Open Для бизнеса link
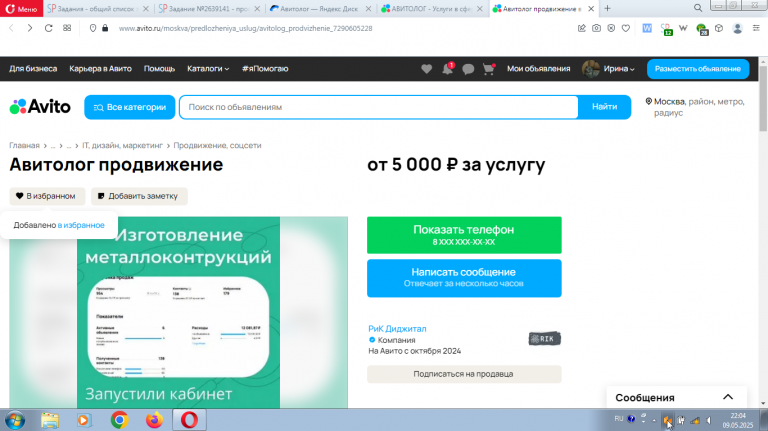 pos(33,69)
